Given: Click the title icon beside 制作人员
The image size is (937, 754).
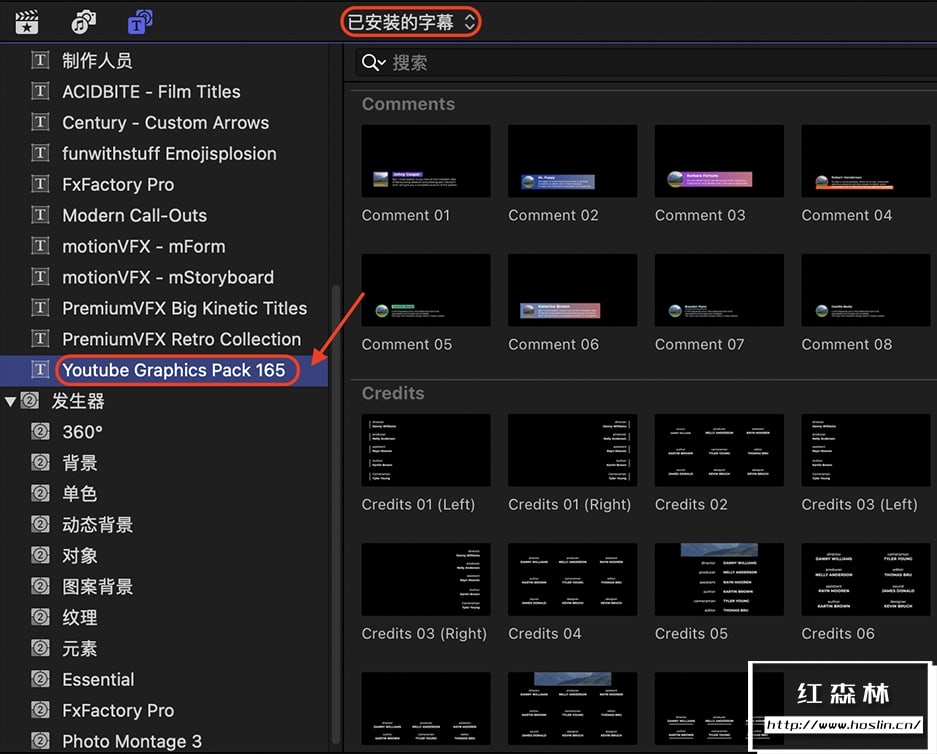Looking at the screenshot, I should click(40, 60).
